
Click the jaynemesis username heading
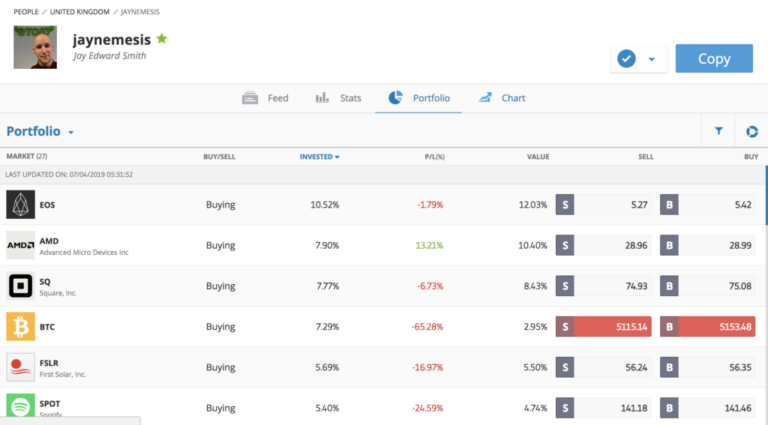pos(112,39)
